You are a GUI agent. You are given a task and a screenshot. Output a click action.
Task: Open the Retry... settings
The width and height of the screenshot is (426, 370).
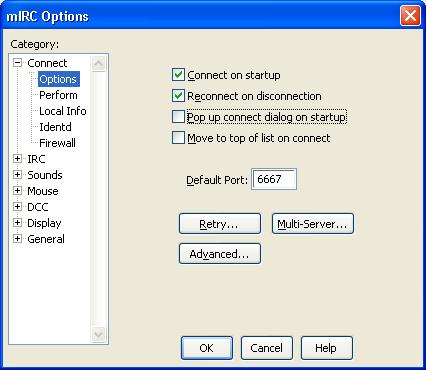pyautogui.click(x=220, y=224)
